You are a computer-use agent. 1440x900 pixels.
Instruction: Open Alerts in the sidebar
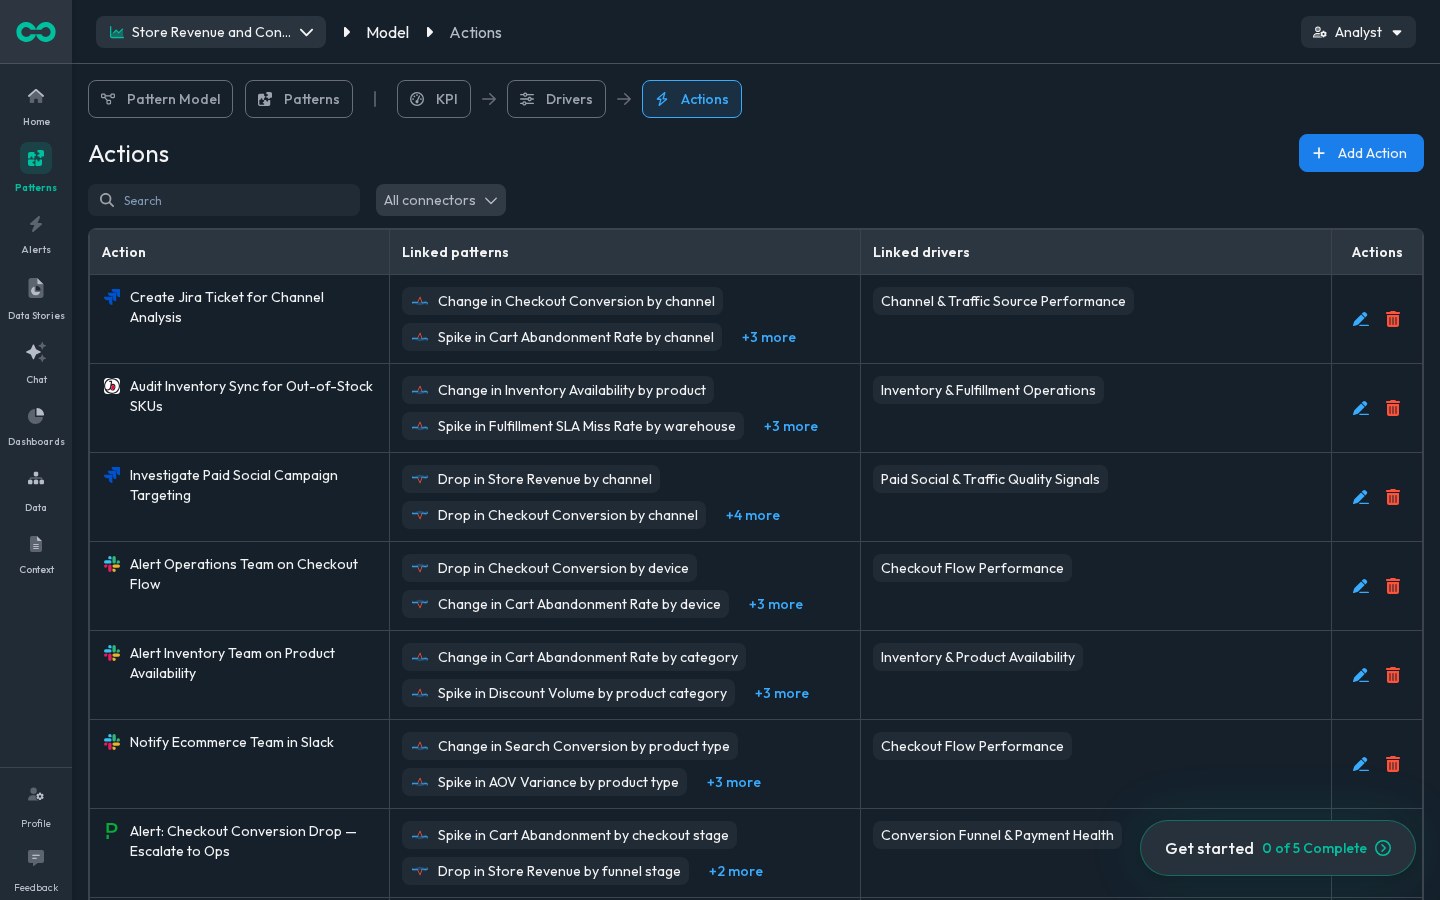(x=36, y=234)
